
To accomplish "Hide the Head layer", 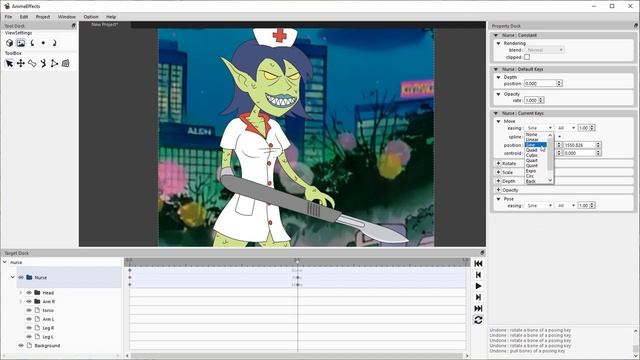I will point(29,293).
